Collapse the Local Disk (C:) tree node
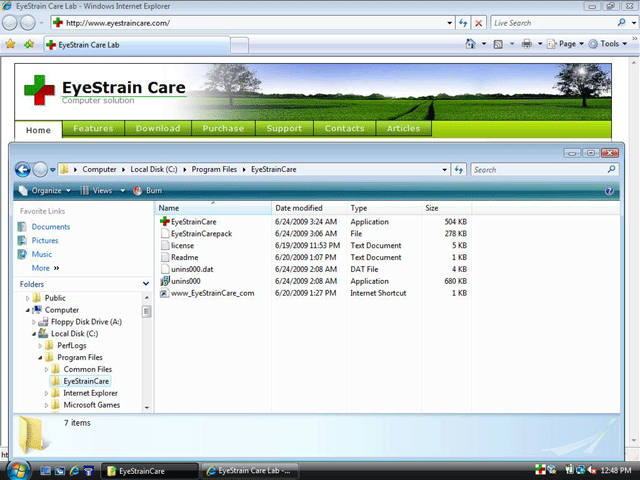The height and width of the screenshot is (480, 640). (x=34, y=334)
